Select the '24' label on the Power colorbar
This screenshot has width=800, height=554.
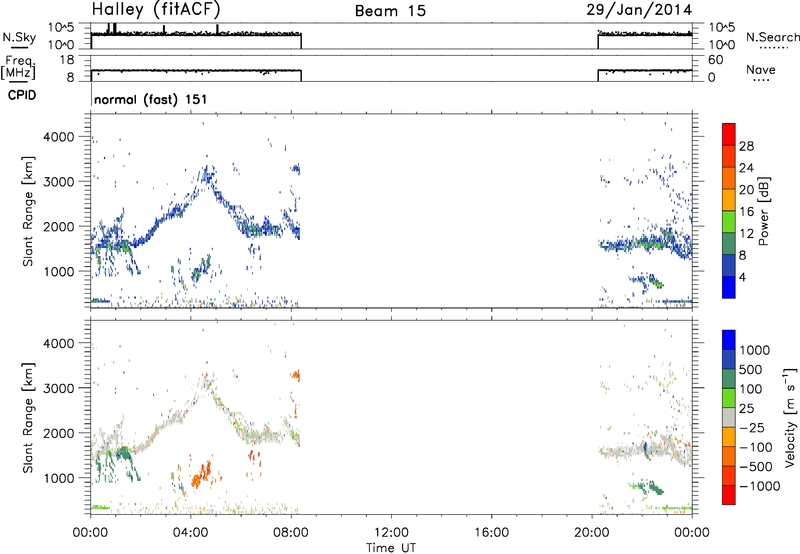point(746,168)
